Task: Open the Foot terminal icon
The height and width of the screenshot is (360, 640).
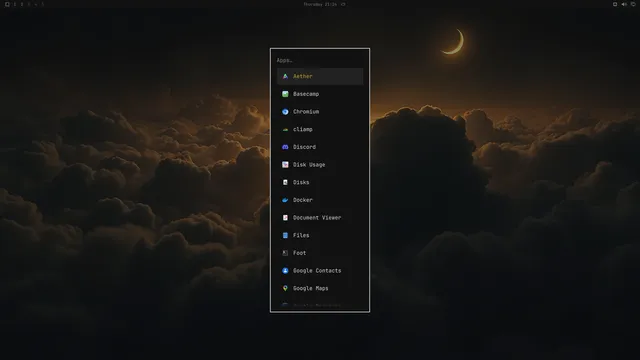Action: [x=285, y=253]
